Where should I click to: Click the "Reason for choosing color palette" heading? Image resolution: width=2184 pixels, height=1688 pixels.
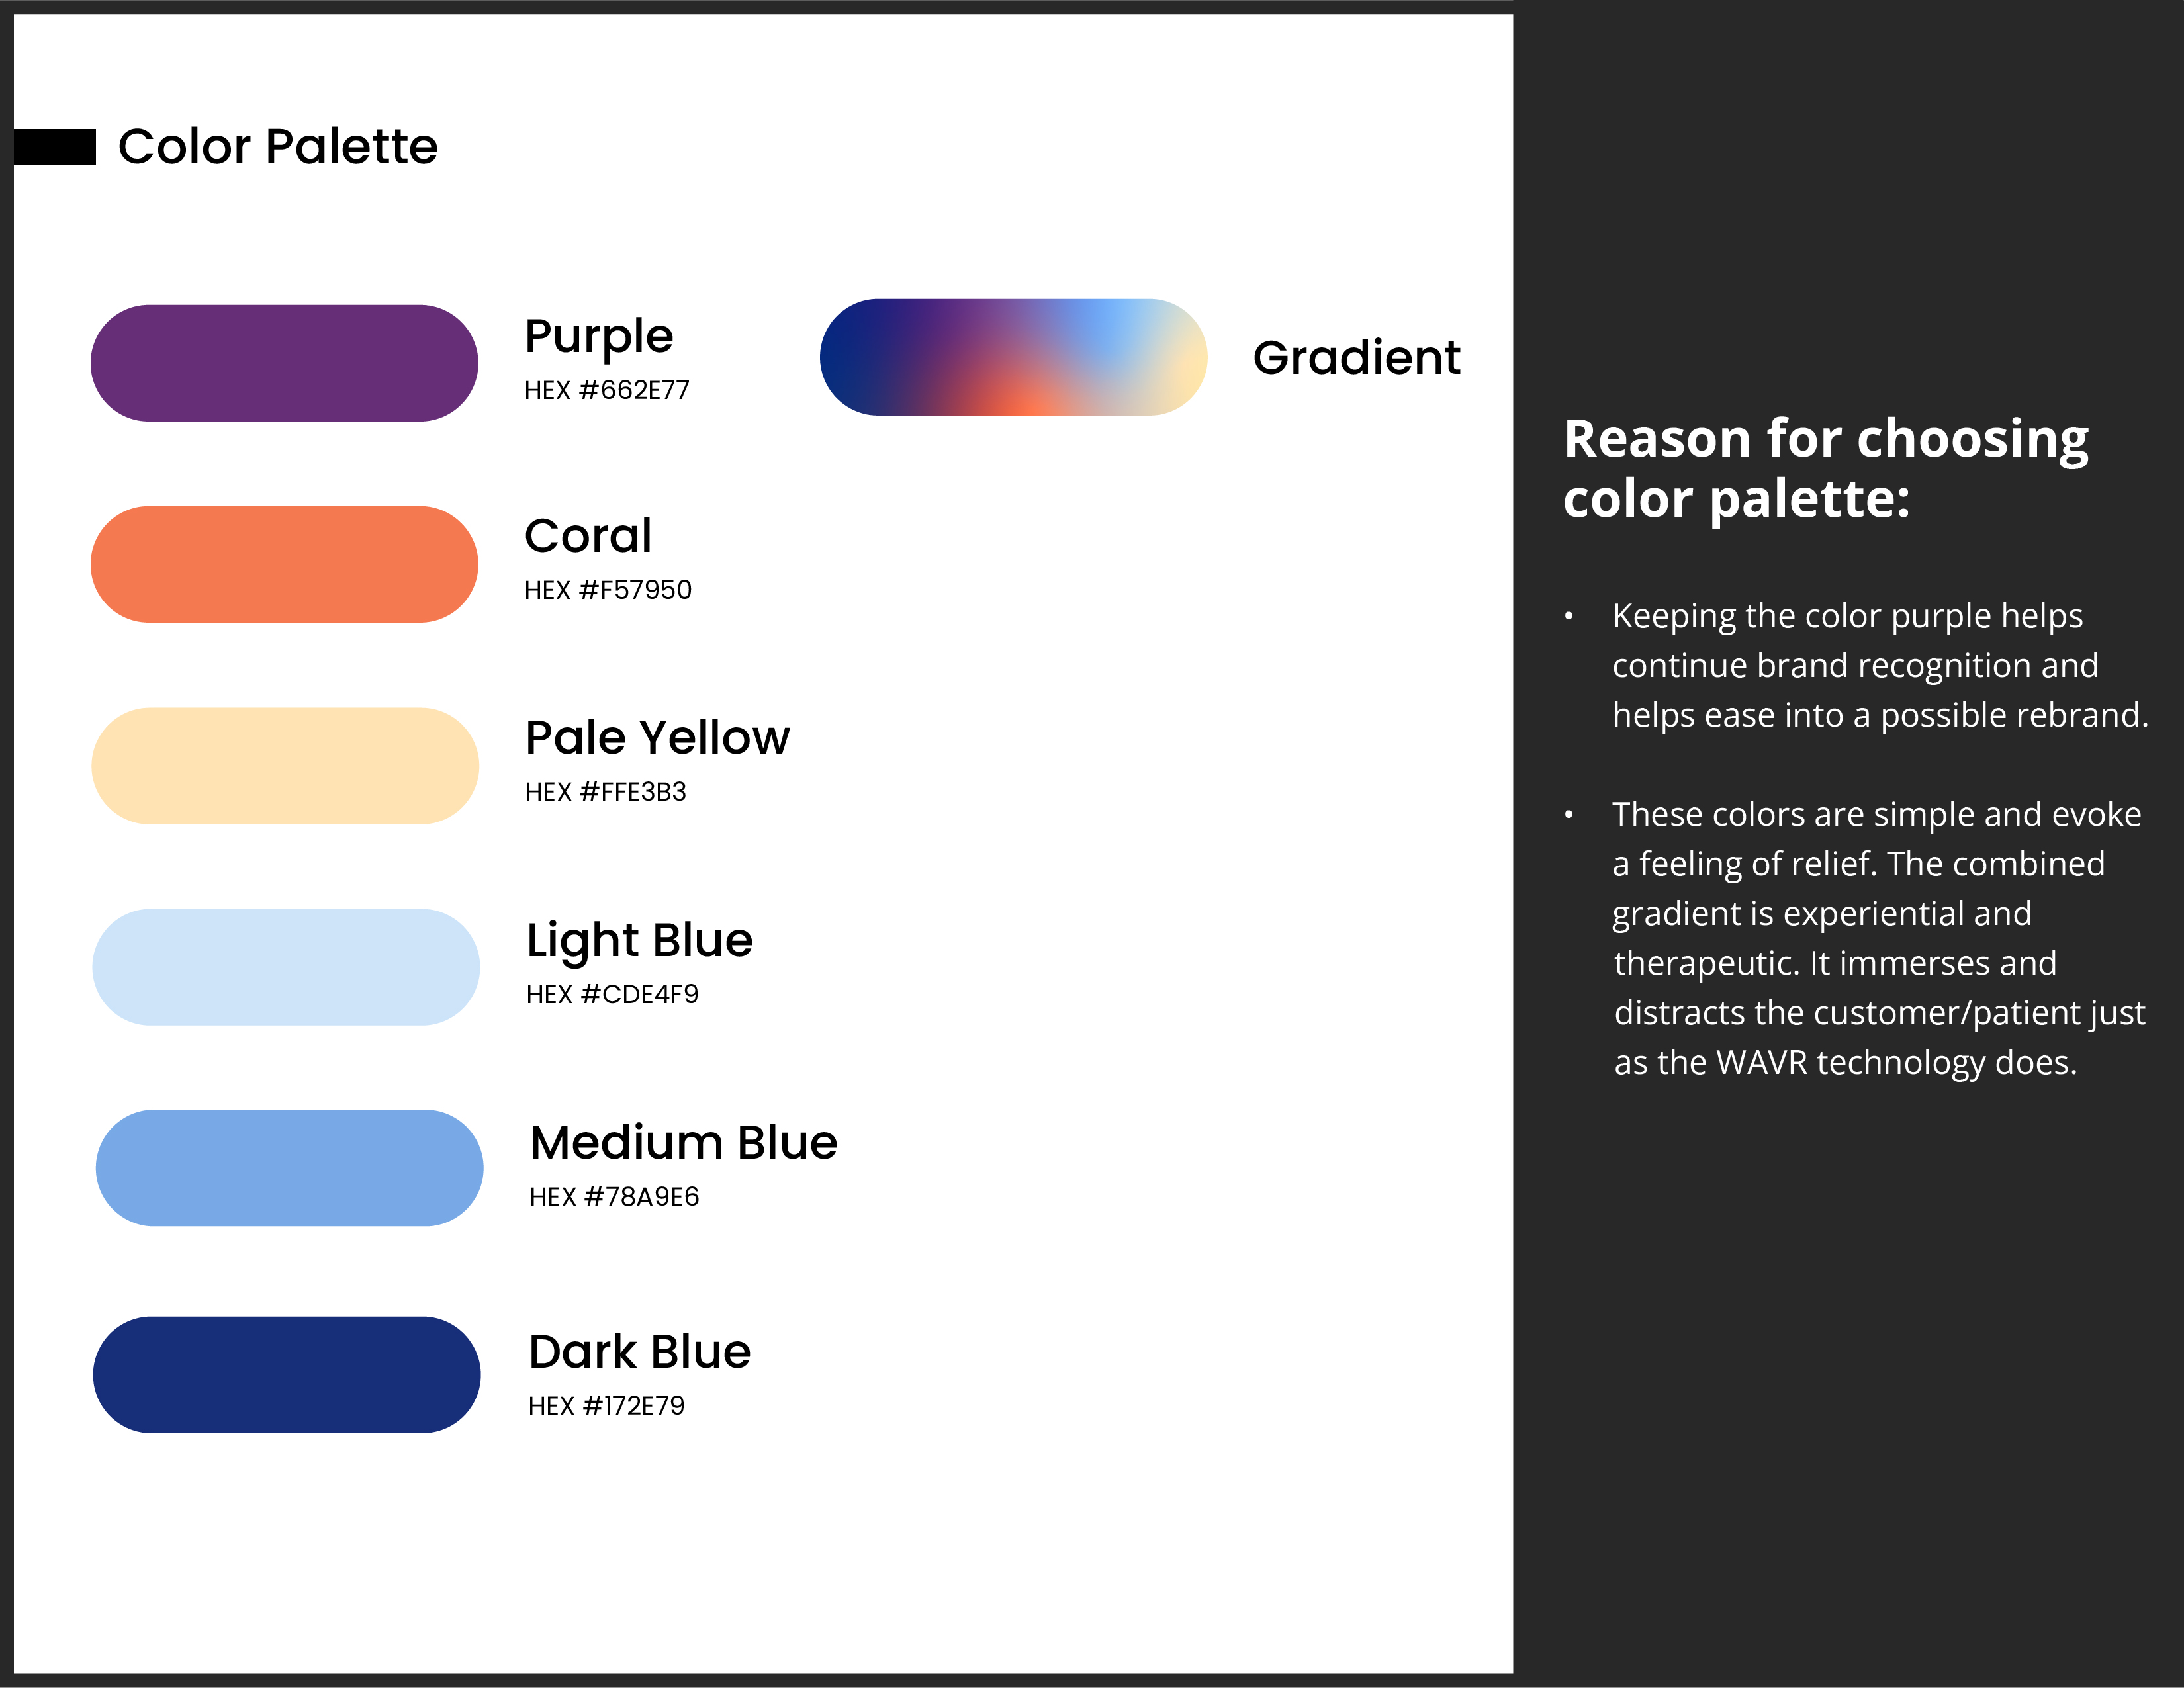pyautogui.click(x=1825, y=468)
